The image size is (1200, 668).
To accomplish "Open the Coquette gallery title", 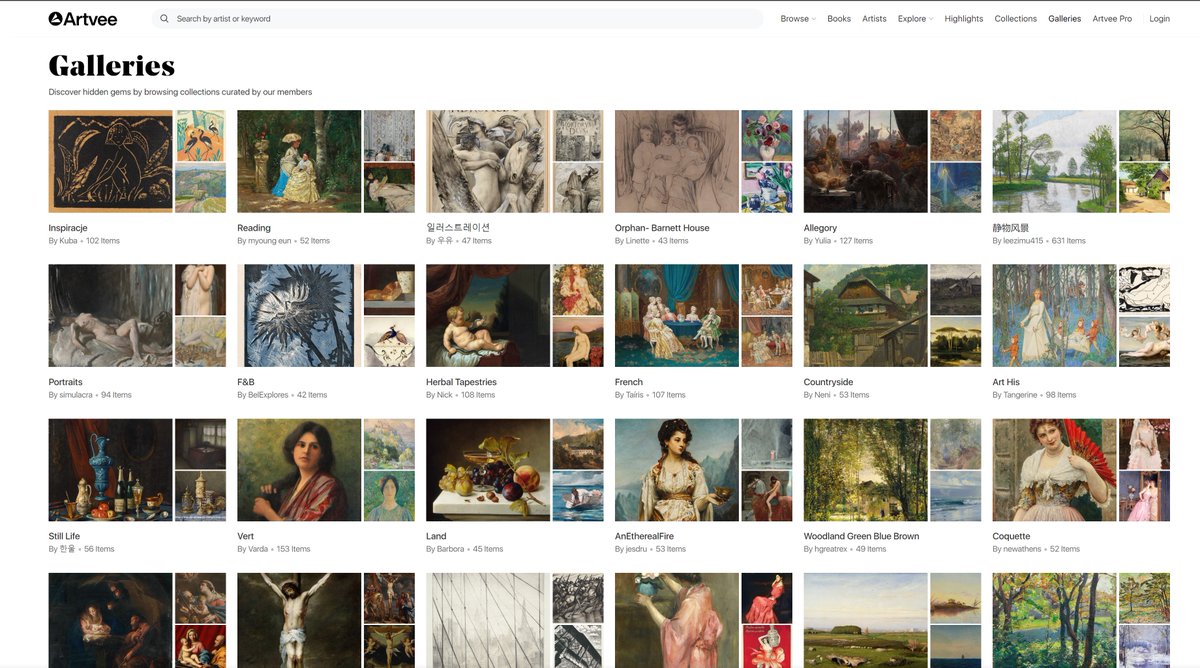I will 1011,536.
